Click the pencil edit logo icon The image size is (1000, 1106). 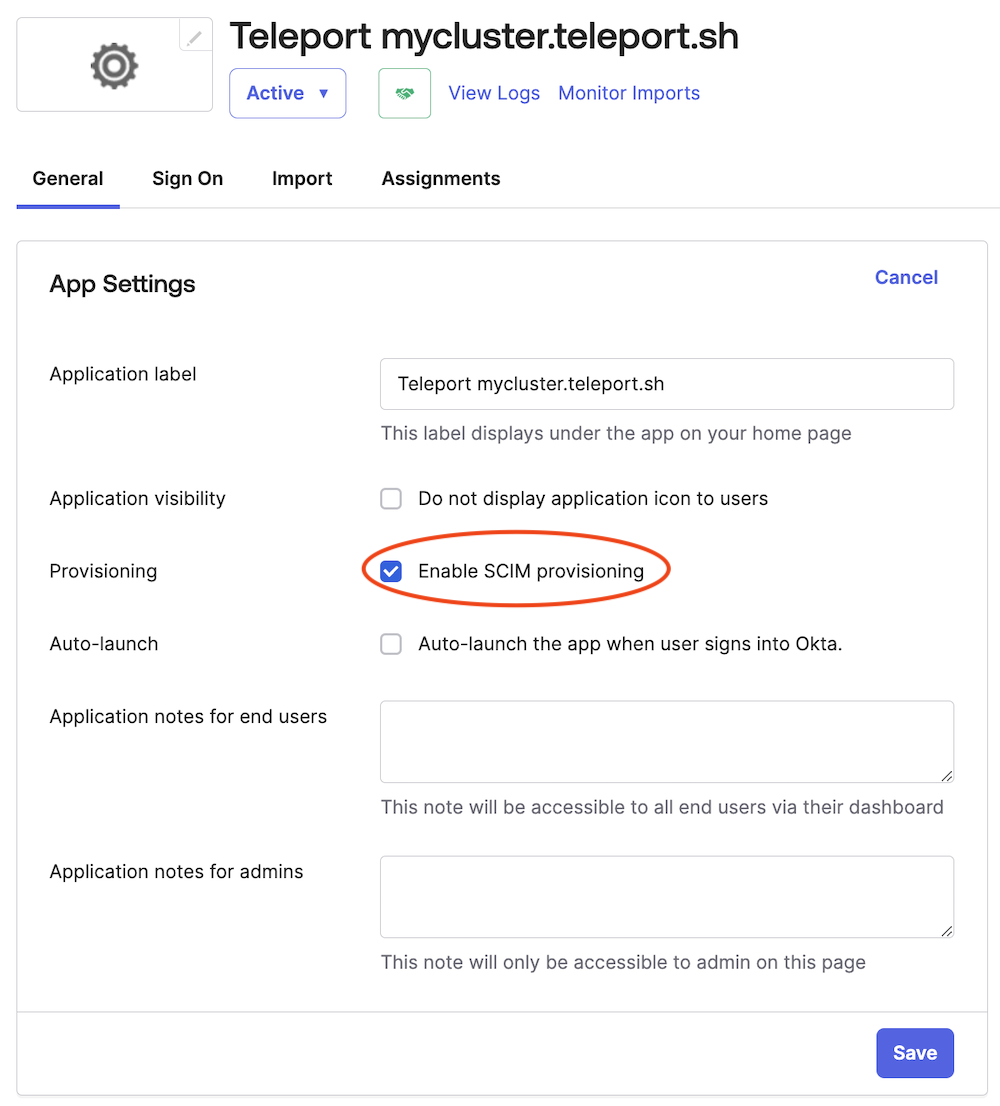click(195, 37)
